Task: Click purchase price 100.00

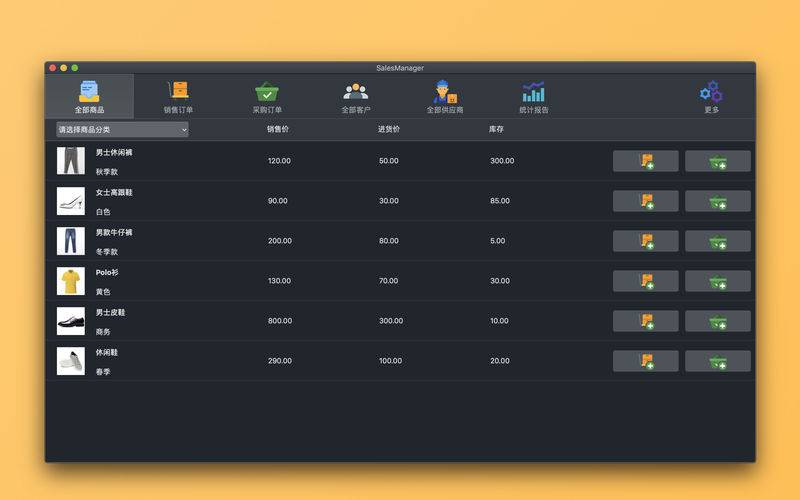Action: click(391, 361)
